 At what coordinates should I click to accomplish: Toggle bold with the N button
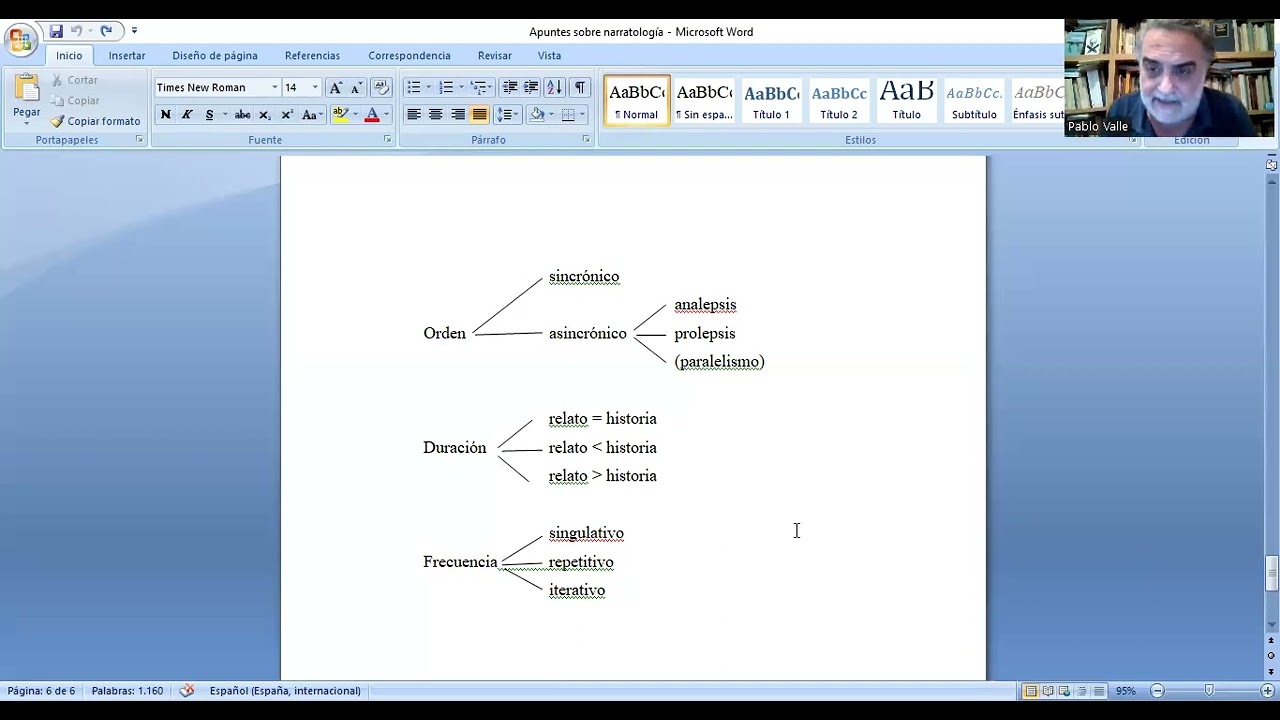(x=166, y=115)
